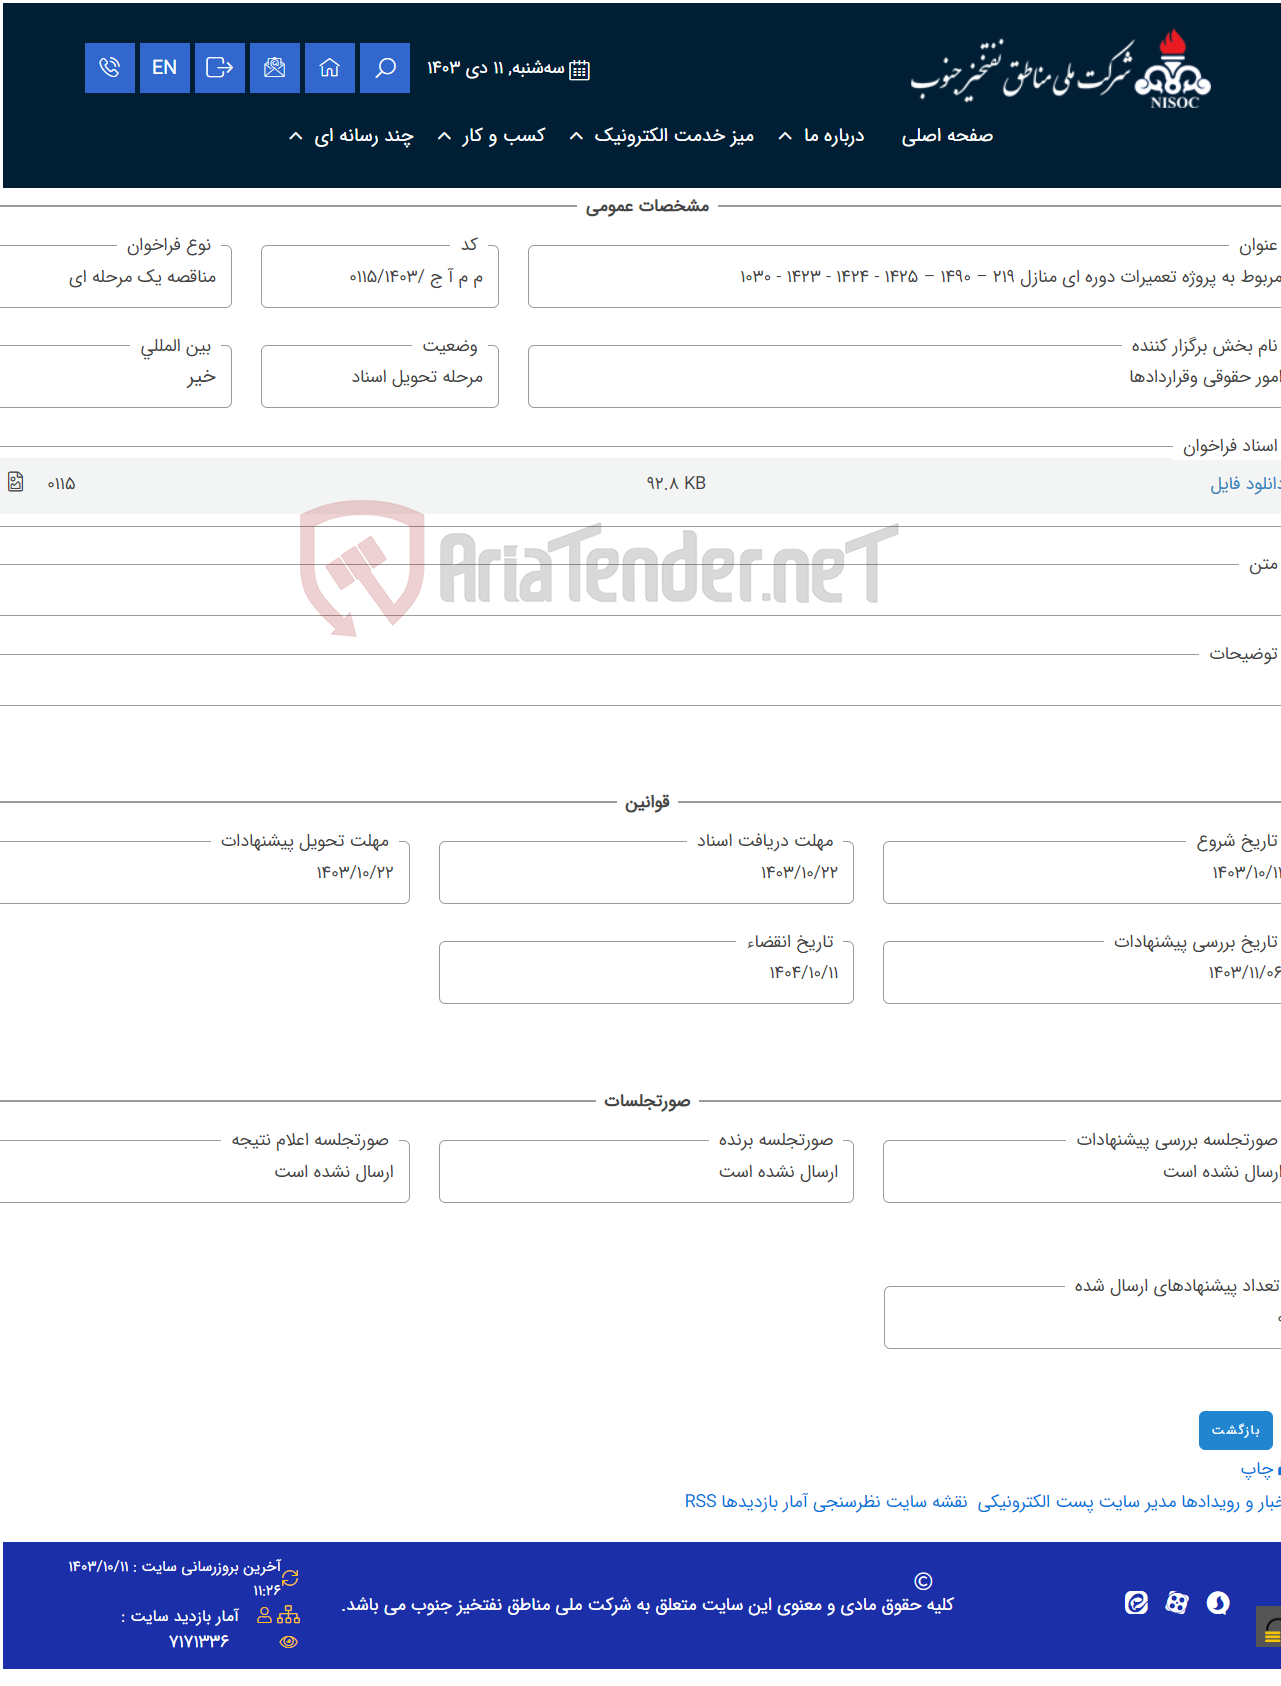Click the eye icon beside visit count
Image resolution: width=1281 pixels, height=1686 pixels.
tap(289, 1642)
